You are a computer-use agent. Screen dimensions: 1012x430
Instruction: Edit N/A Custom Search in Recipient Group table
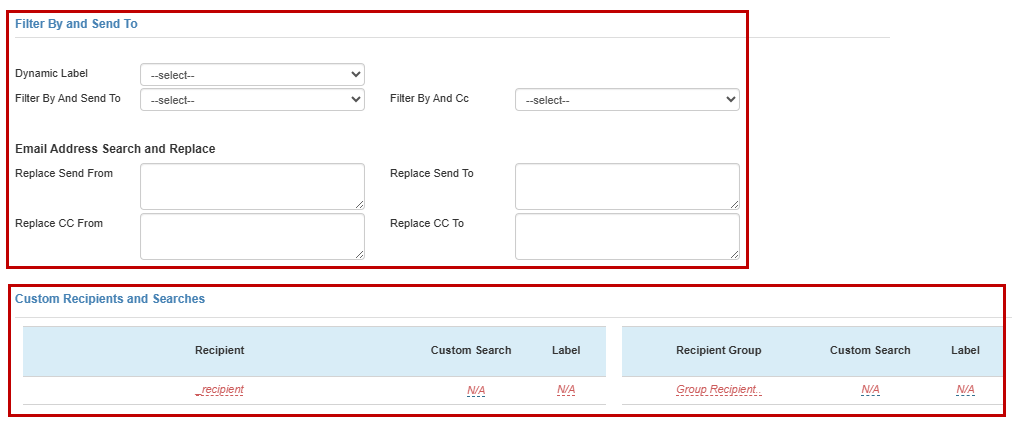[x=870, y=390]
